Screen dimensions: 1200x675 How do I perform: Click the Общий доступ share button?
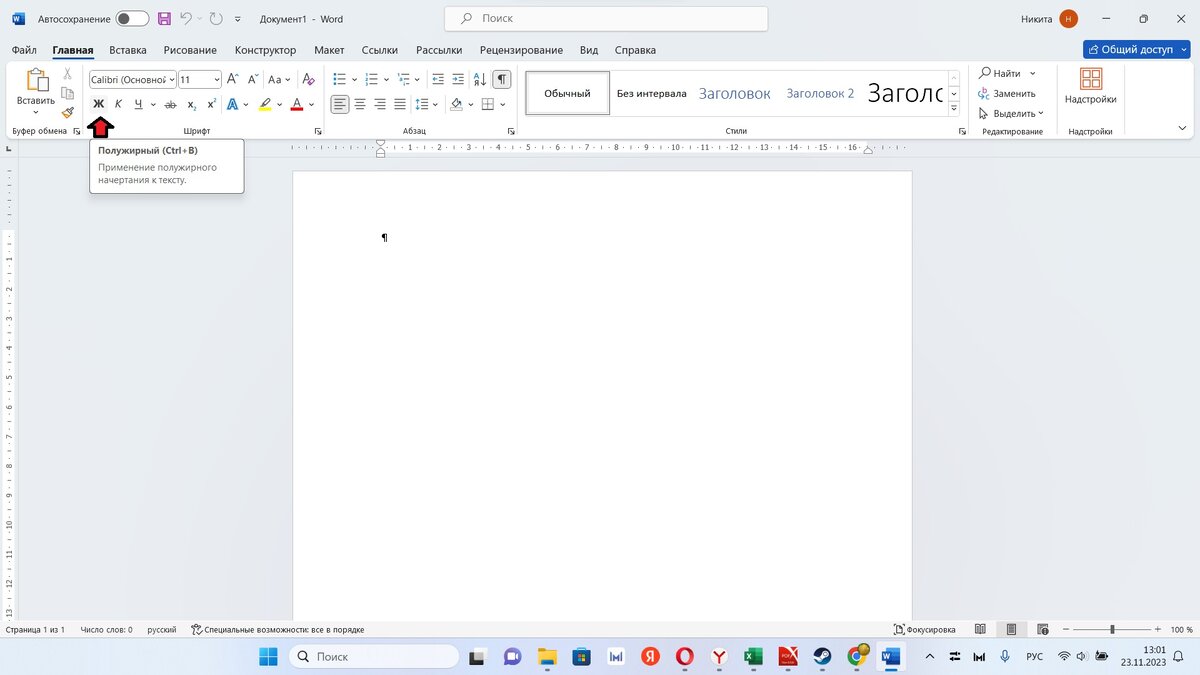(x=1136, y=49)
